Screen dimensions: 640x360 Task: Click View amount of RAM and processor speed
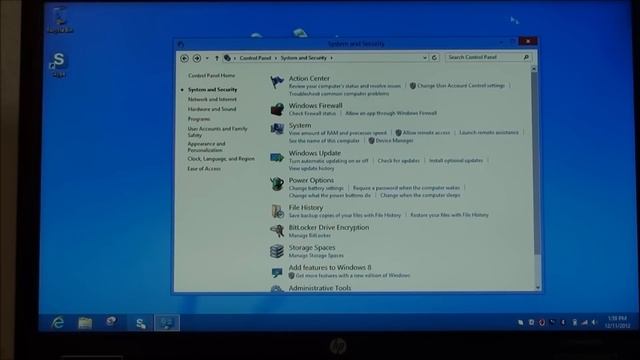pos(338,133)
